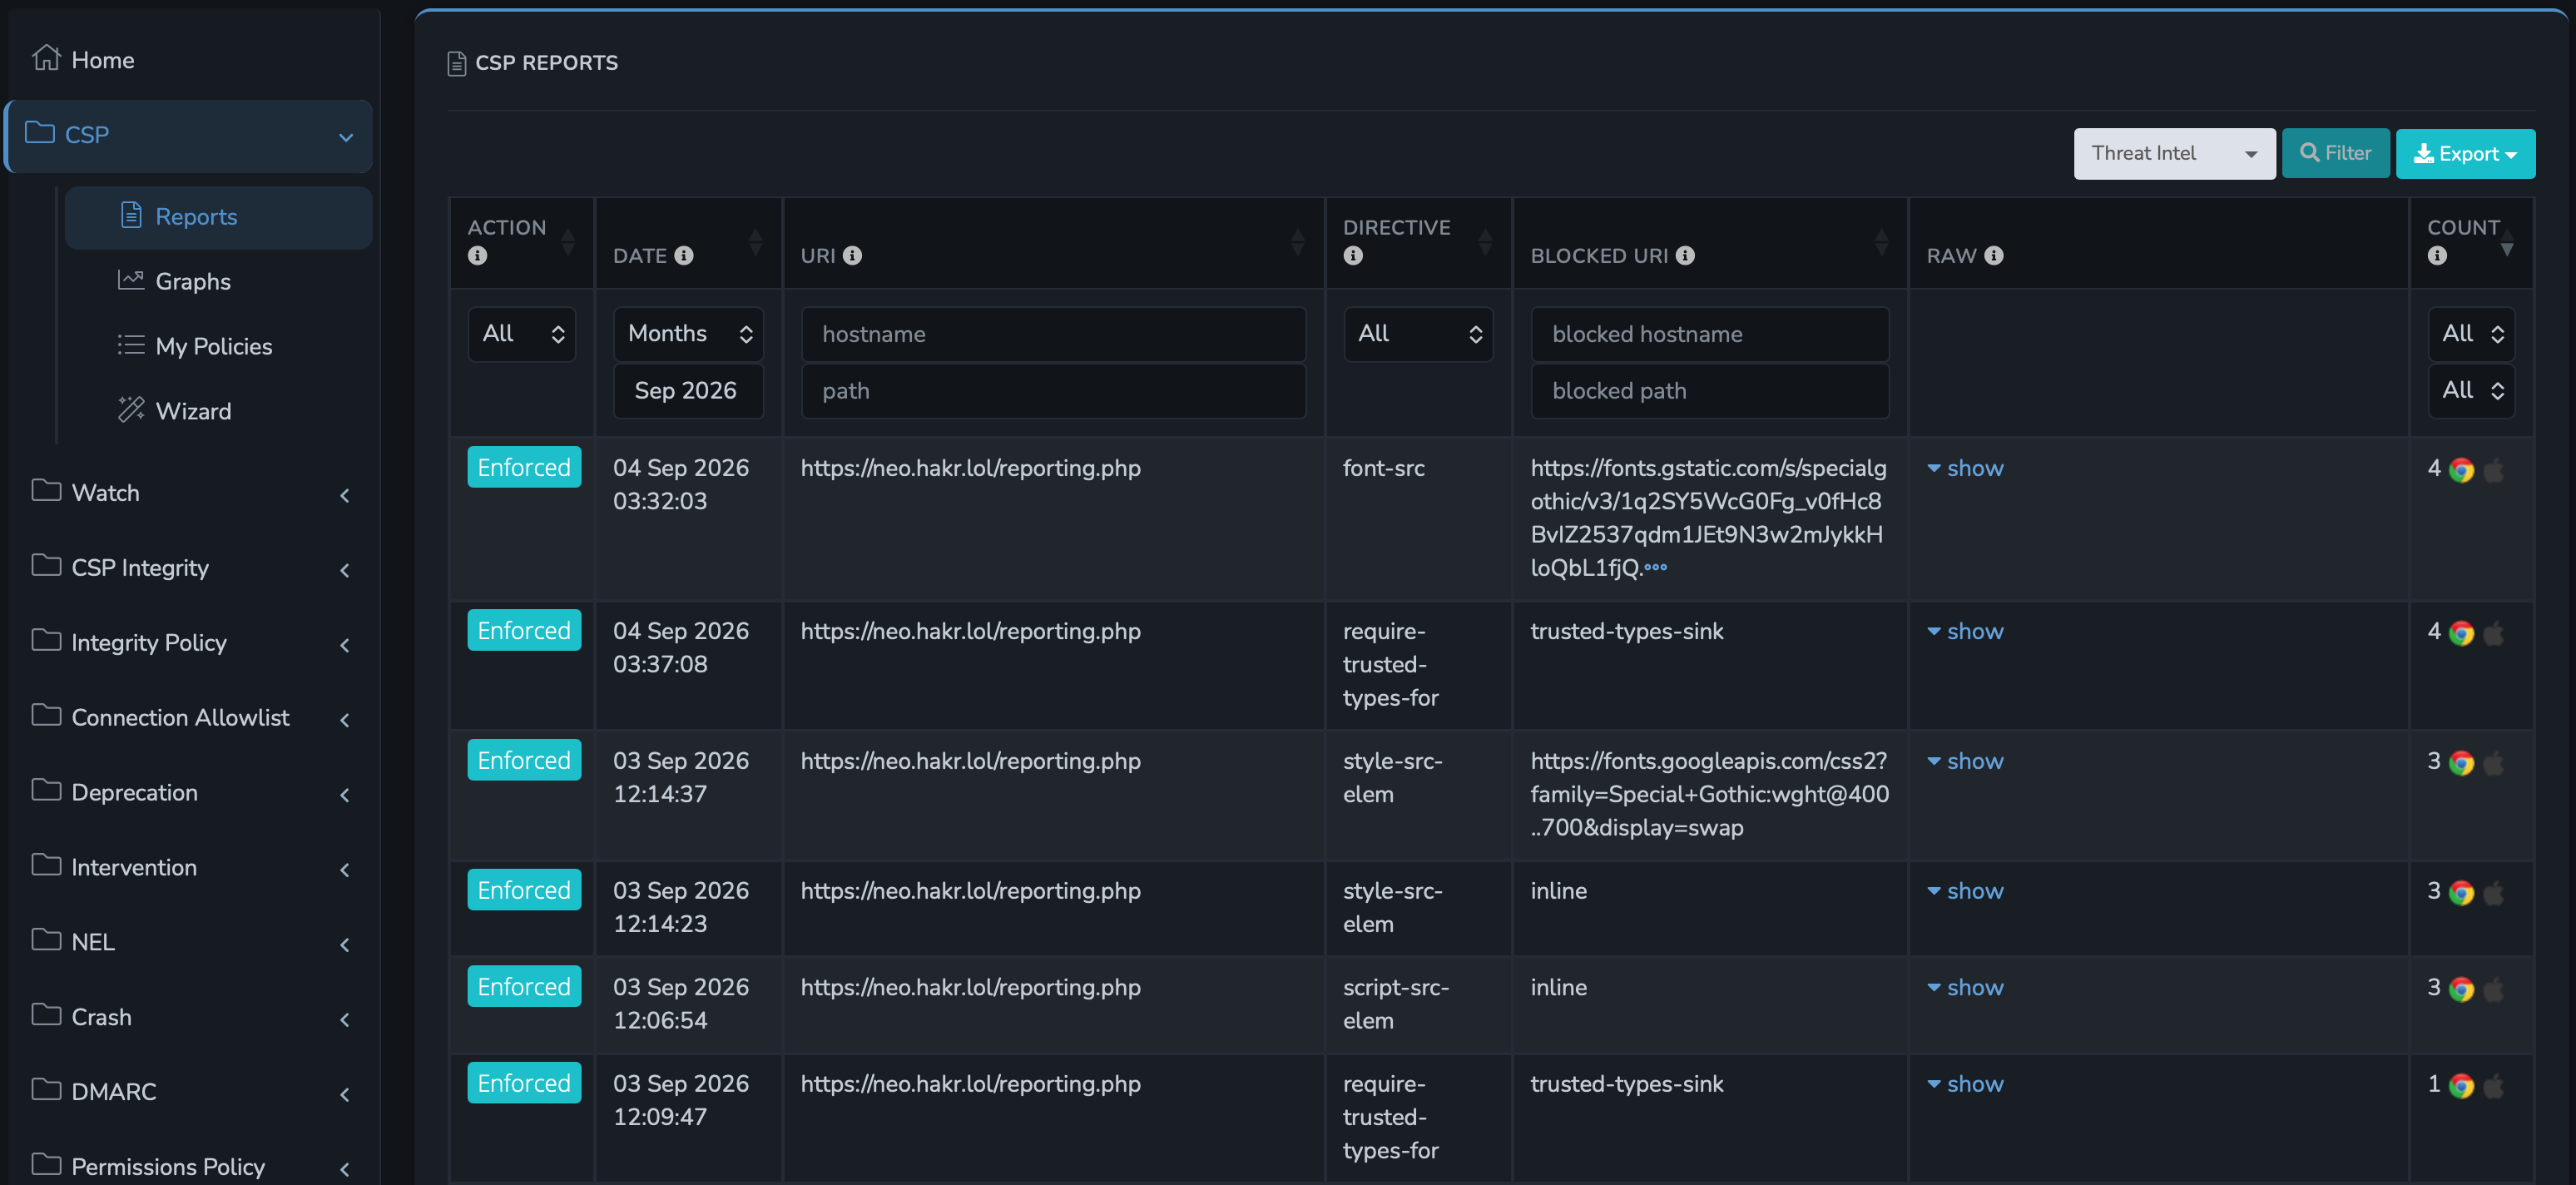
Task: Open the Months date range dropdown
Action: pyautogui.click(x=688, y=334)
